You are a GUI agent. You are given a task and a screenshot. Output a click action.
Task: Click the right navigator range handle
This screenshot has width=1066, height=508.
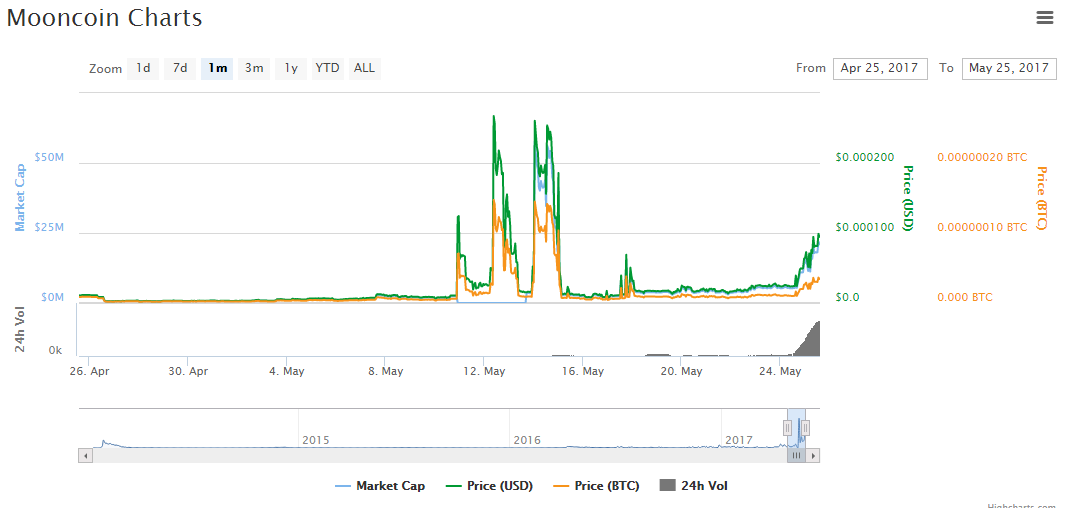point(806,428)
